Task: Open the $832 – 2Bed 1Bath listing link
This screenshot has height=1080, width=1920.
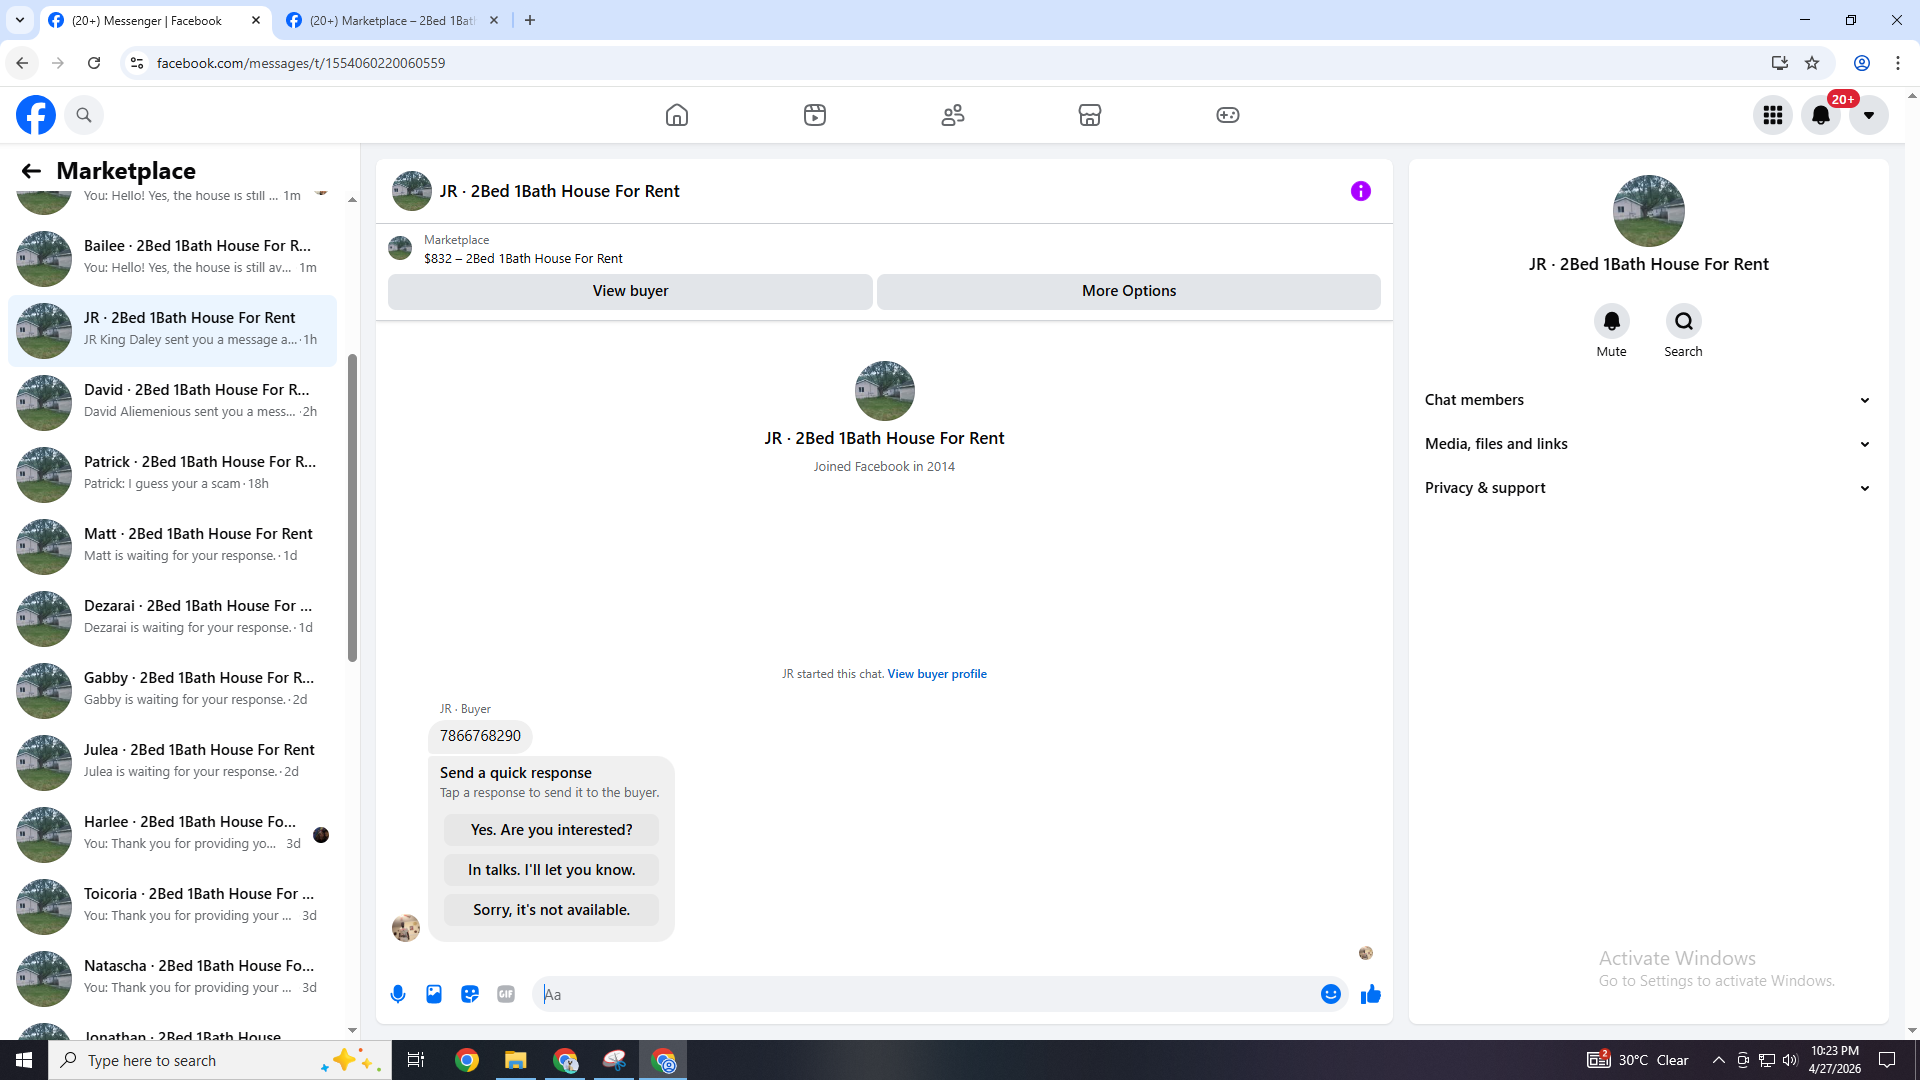Action: 523,259
